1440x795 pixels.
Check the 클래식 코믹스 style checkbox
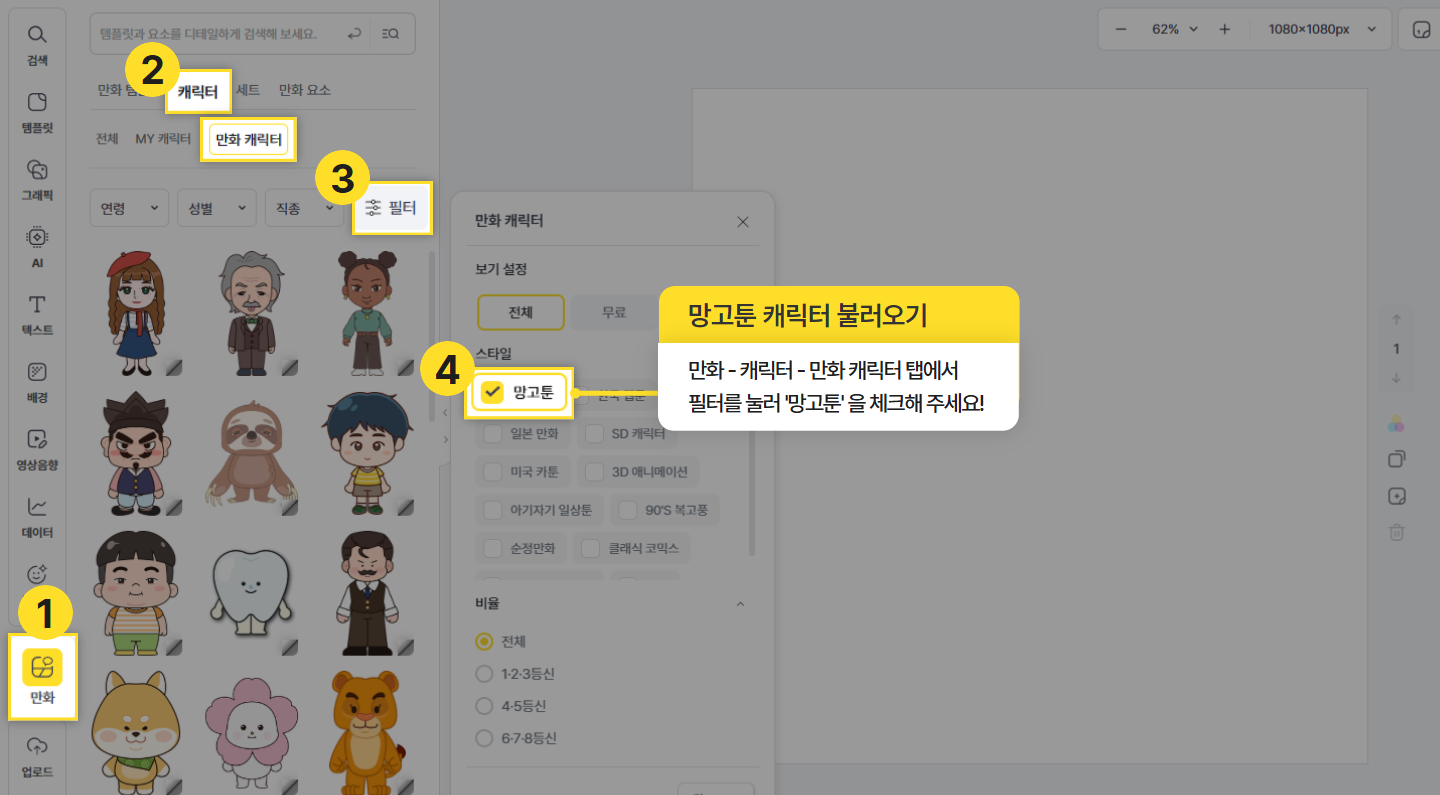pos(591,548)
